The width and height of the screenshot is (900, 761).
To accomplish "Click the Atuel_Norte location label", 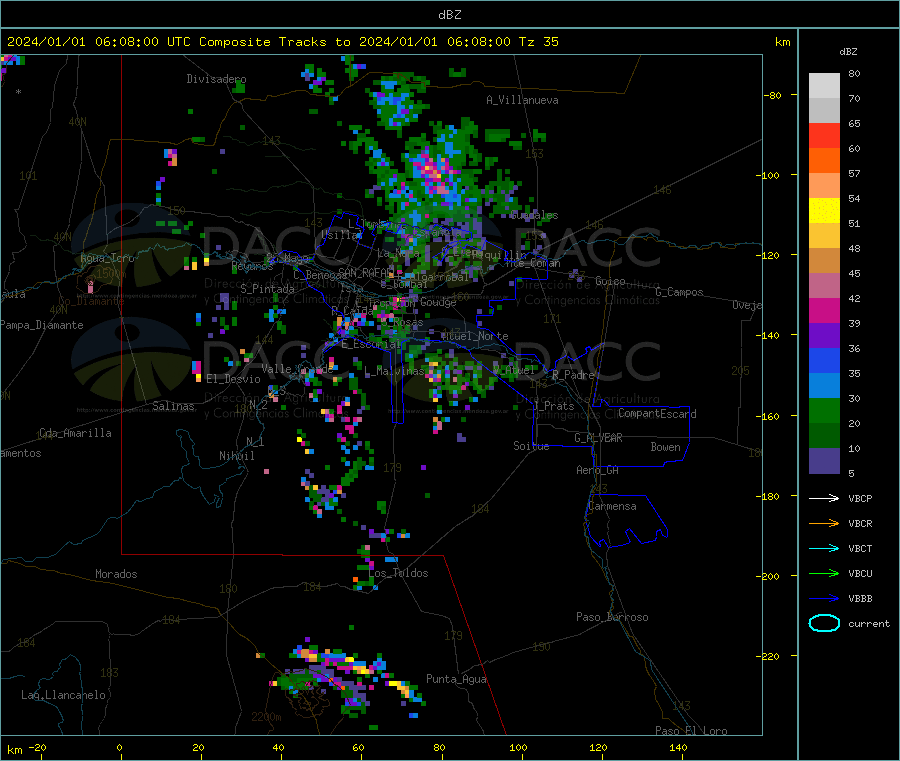I will [x=475, y=336].
